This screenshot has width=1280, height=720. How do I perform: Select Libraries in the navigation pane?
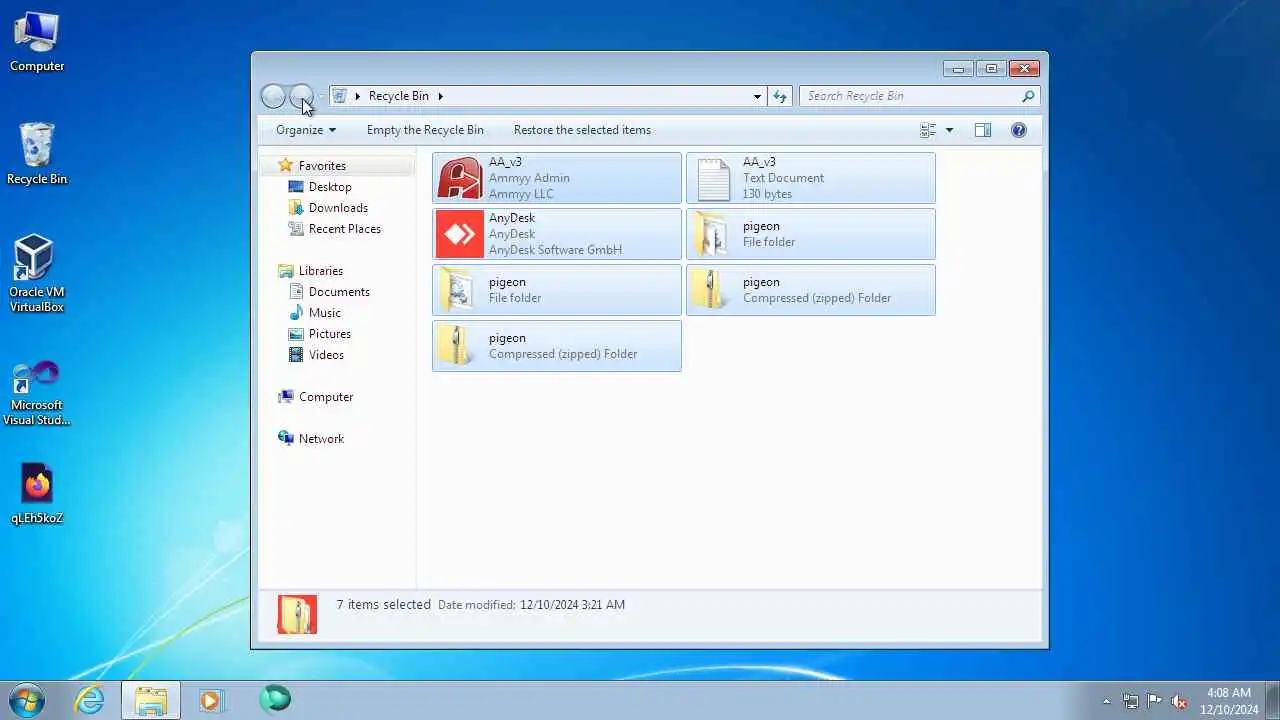320,271
